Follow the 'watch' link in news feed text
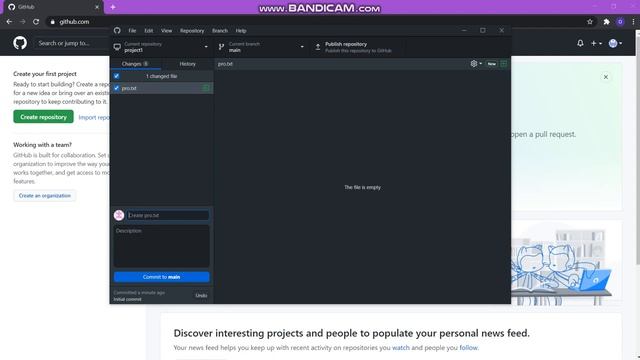 (x=400, y=348)
